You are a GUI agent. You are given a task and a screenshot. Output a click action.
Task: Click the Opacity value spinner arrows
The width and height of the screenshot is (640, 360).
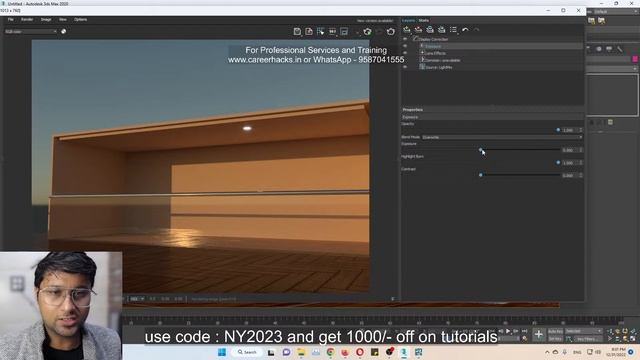pyautogui.click(x=581, y=130)
